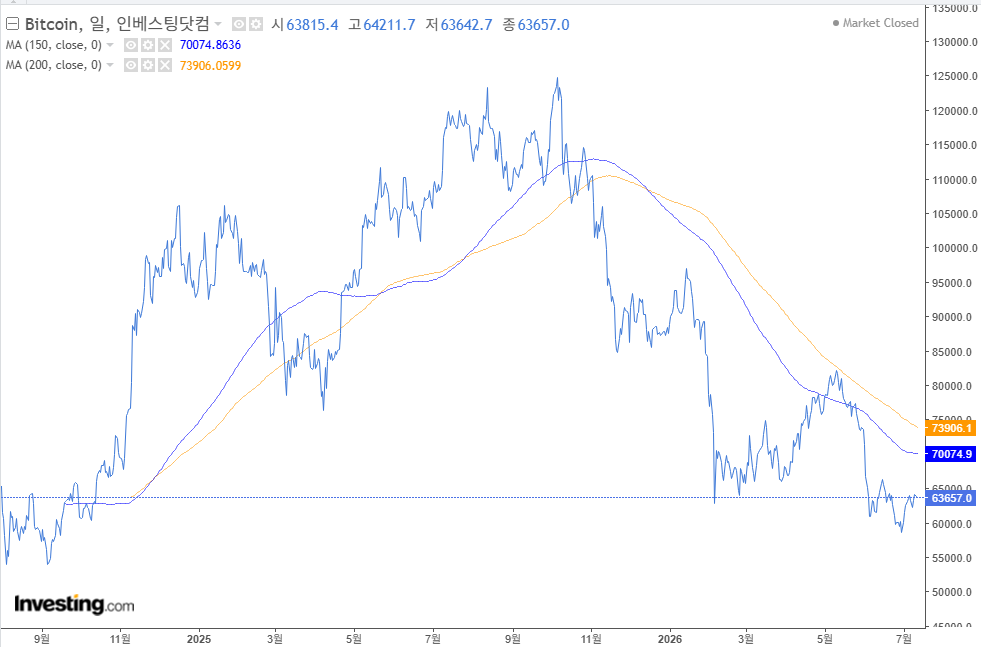The height and width of the screenshot is (647, 981).
Task: Select the MA (150, close, 0) legend label
Action: (x=54, y=45)
